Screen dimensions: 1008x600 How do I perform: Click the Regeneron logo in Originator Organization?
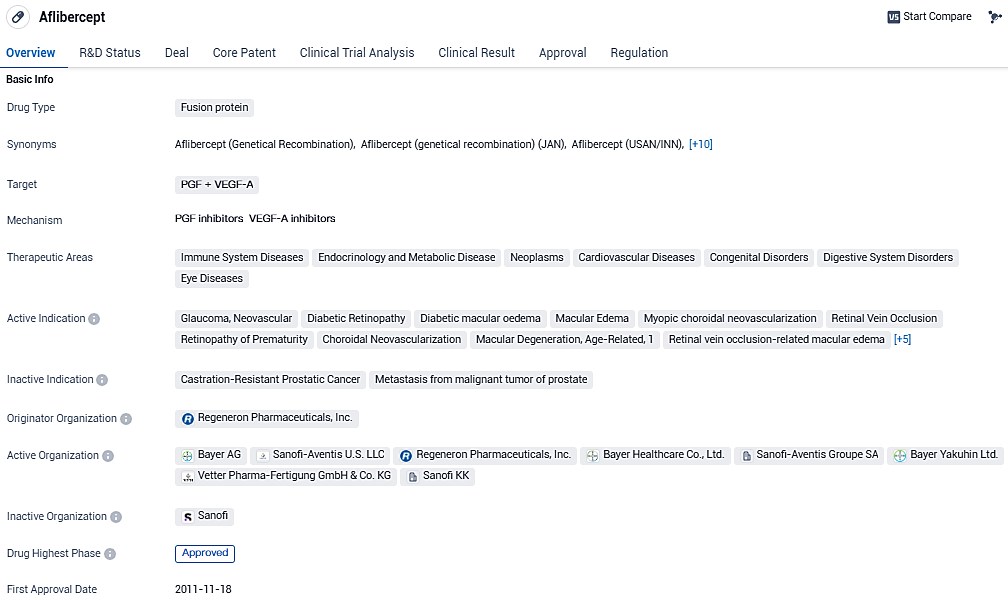[187, 419]
